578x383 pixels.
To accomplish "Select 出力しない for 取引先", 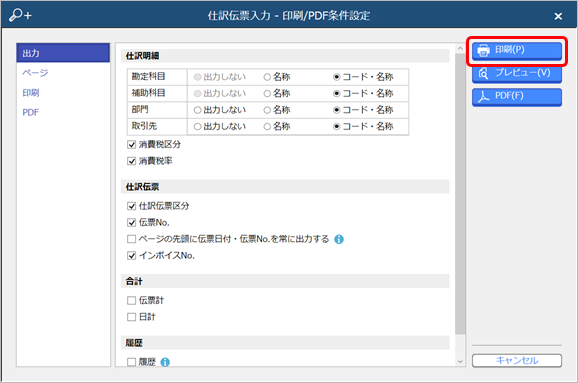I will (220, 126).
